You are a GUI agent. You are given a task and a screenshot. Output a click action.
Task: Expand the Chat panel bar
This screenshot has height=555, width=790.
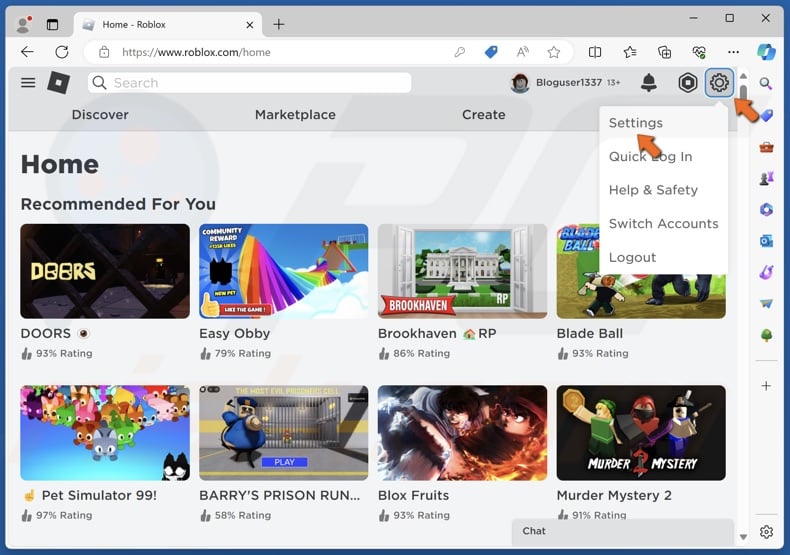pos(622,531)
